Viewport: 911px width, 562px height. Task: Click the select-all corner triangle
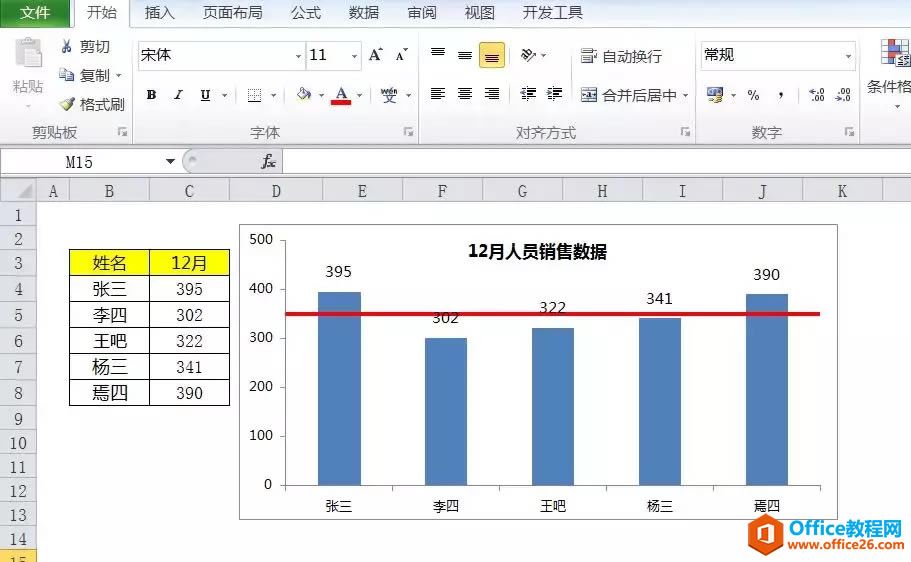pyautogui.click(x=18, y=191)
